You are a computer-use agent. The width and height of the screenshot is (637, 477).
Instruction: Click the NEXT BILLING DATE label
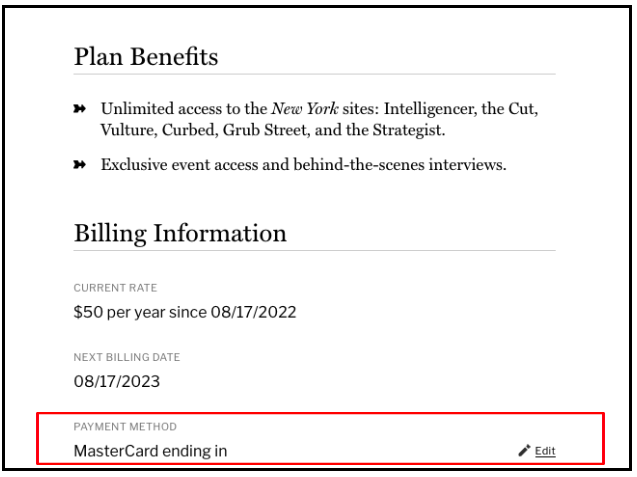(x=127, y=357)
